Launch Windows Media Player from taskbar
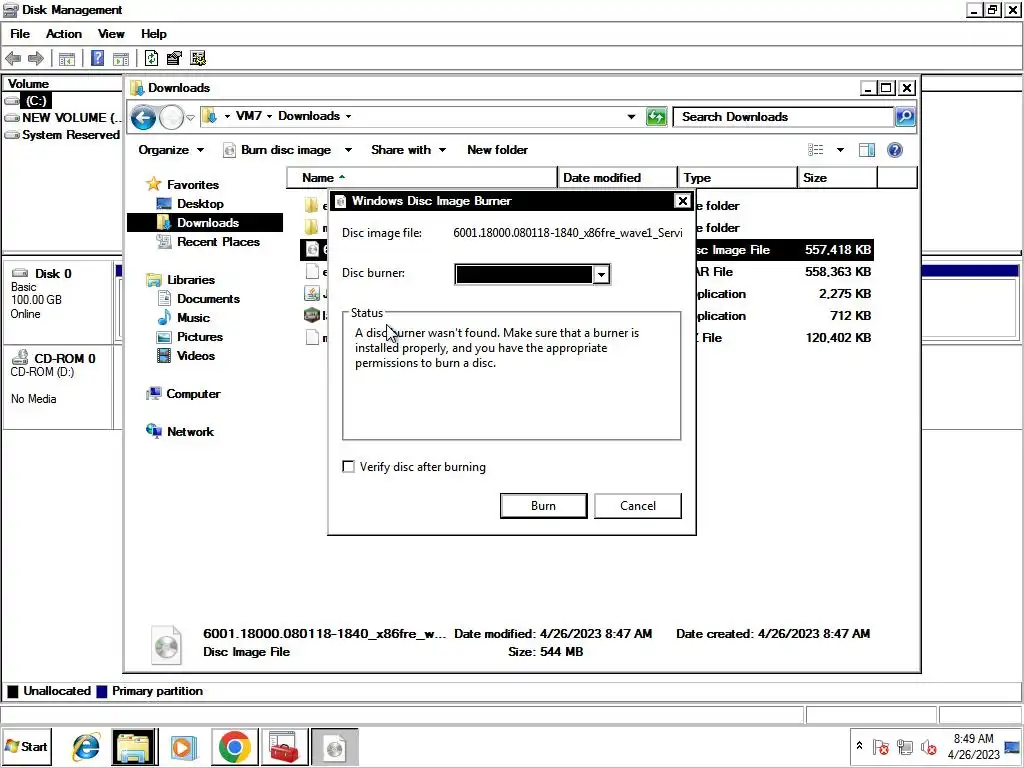Image resolution: width=1024 pixels, height=768 pixels. point(184,747)
